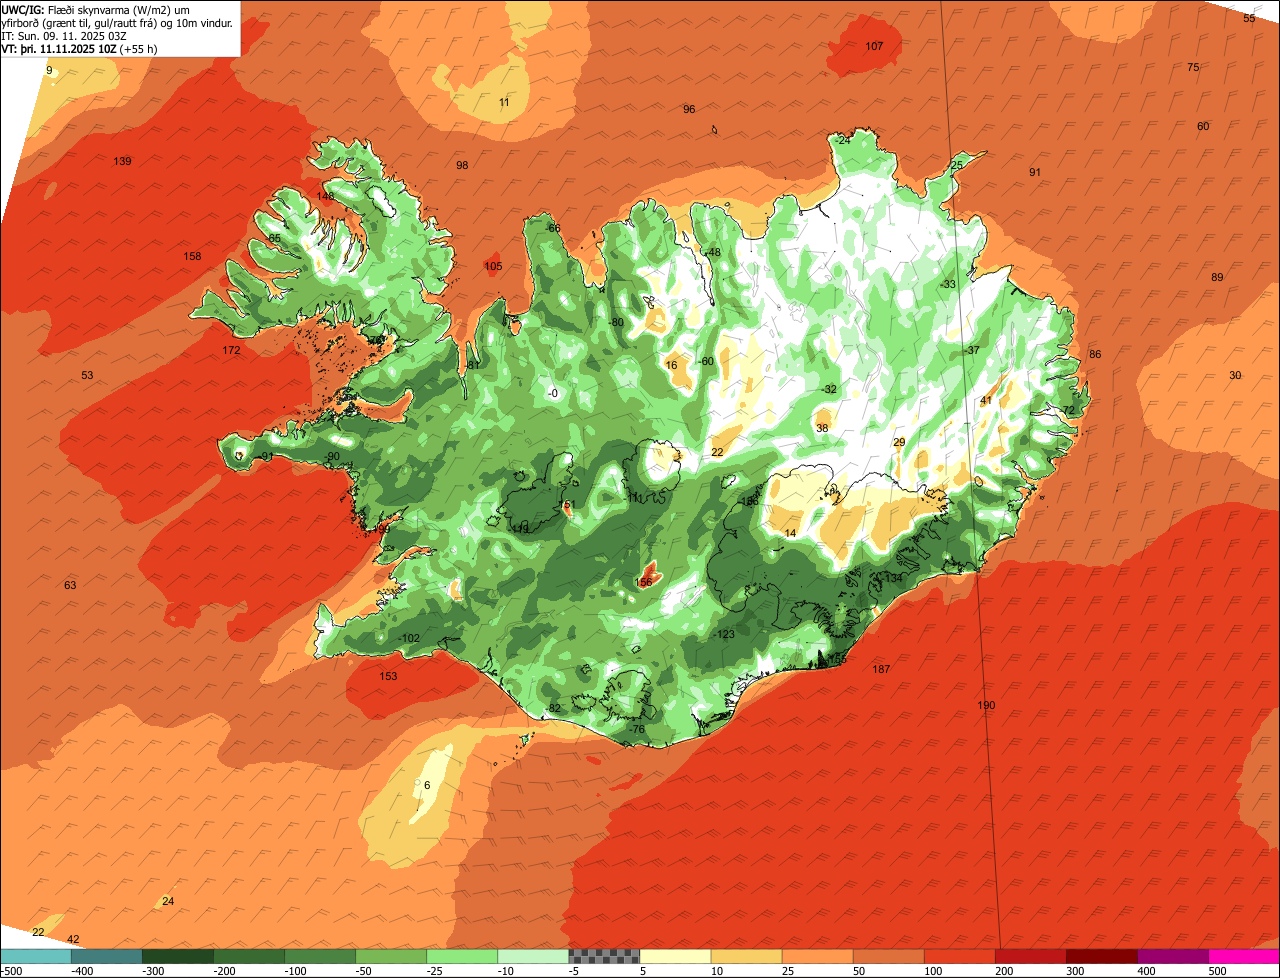
Task: Click the map value 172
Action: pyautogui.click(x=231, y=350)
